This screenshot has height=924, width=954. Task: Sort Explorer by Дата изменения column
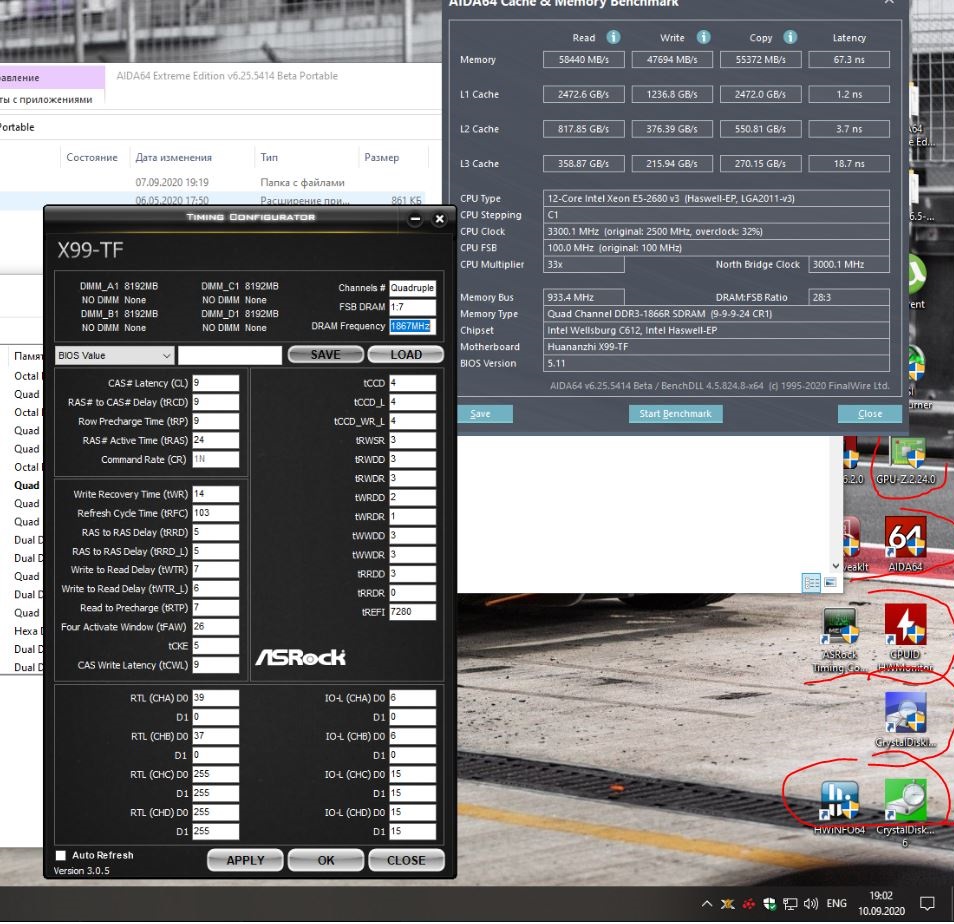click(173, 158)
